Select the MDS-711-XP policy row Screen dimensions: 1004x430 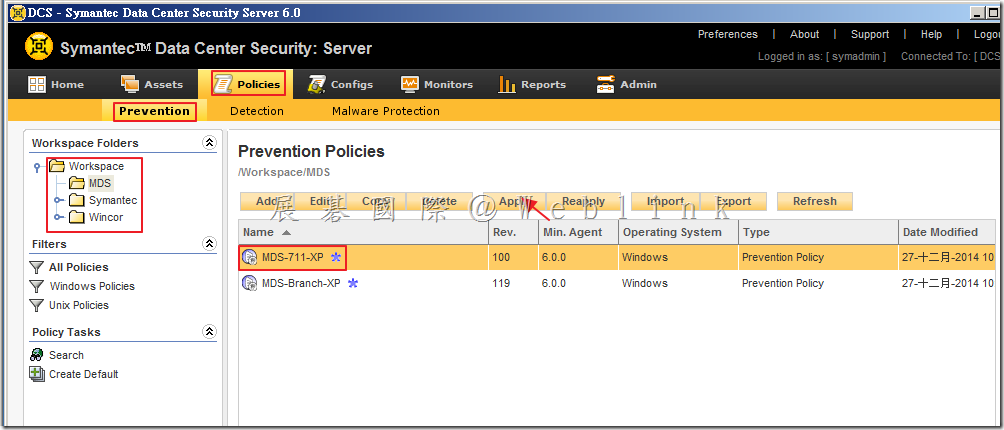pyautogui.click(x=617, y=257)
